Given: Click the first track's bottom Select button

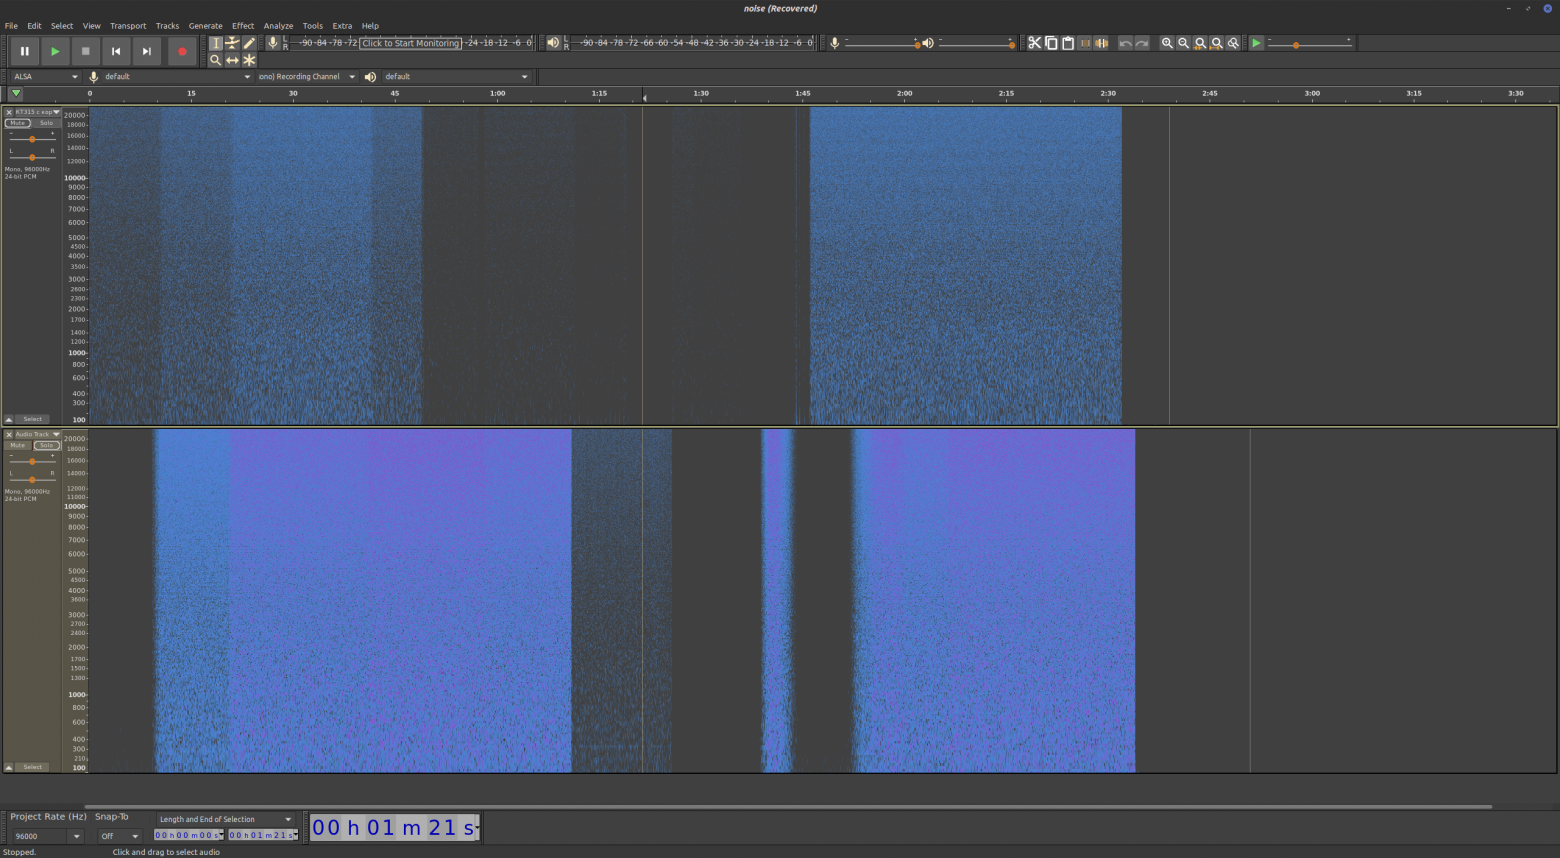Looking at the screenshot, I should click(x=33, y=419).
